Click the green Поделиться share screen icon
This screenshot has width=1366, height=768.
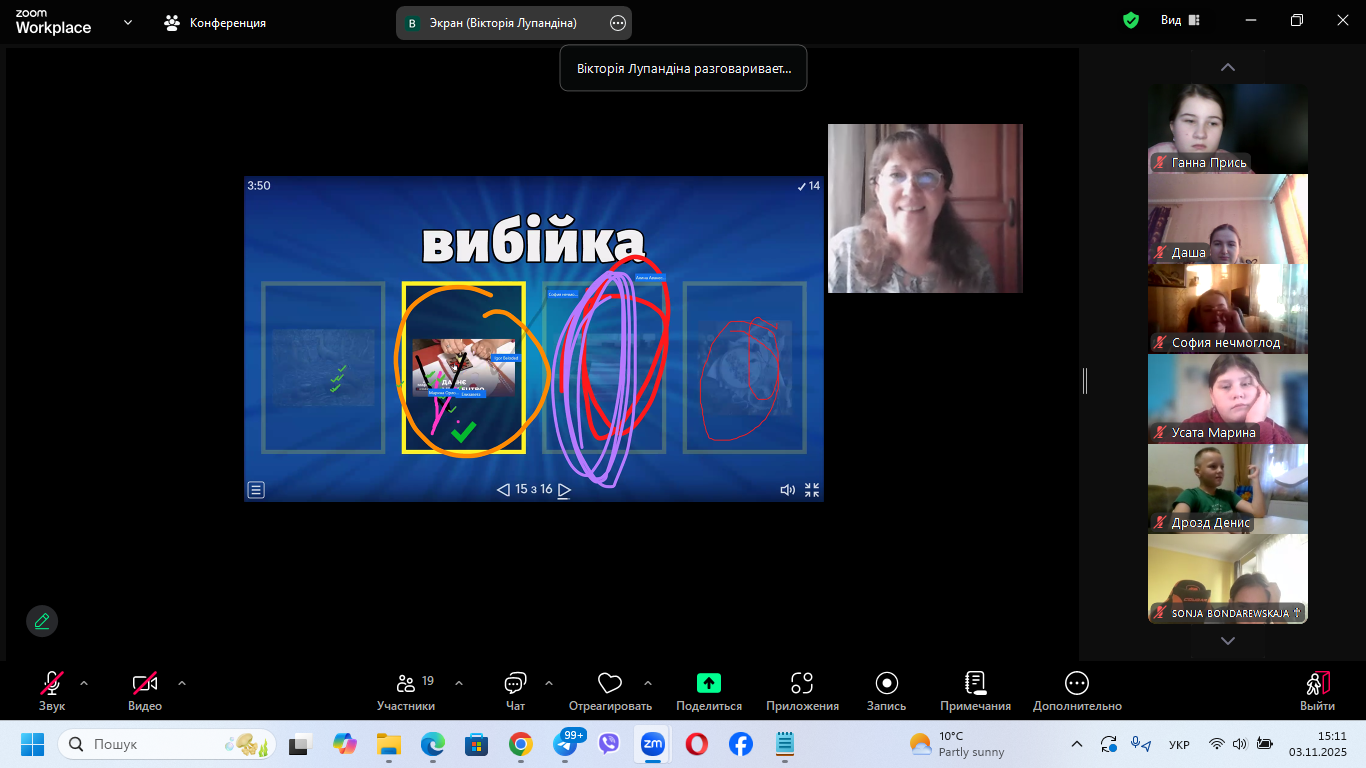[x=708, y=685]
